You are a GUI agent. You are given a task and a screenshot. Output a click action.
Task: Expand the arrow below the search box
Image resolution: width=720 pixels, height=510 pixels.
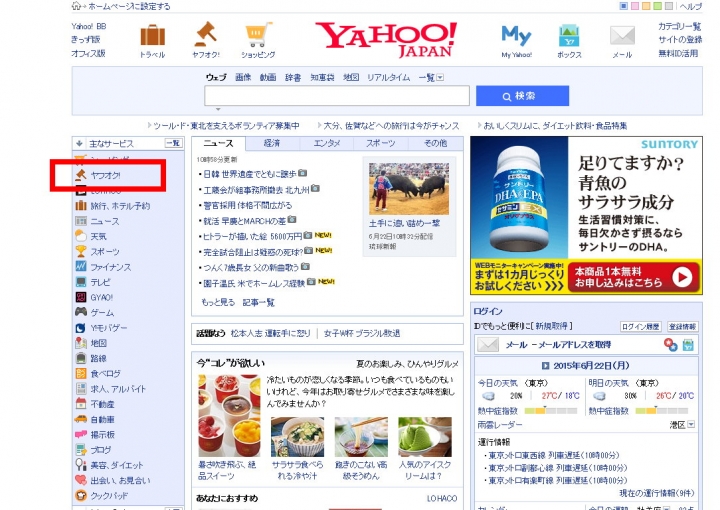[218, 109]
